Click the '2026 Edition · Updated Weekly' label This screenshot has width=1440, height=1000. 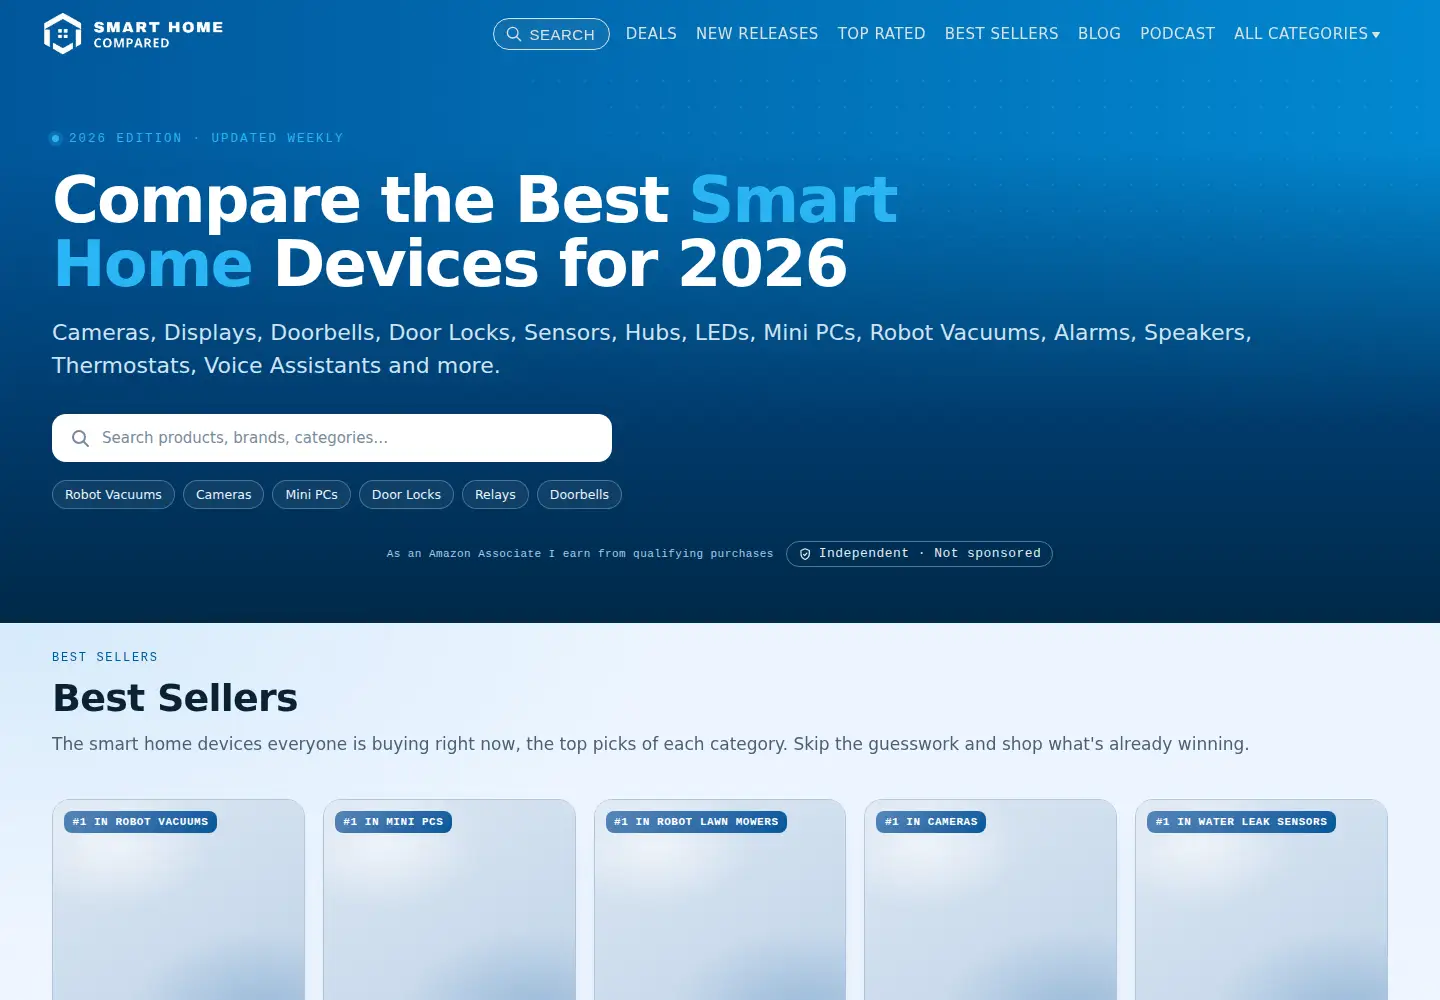pyautogui.click(x=206, y=138)
